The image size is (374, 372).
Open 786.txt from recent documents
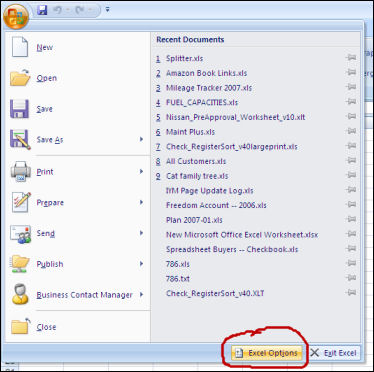[x=178, y=278]
